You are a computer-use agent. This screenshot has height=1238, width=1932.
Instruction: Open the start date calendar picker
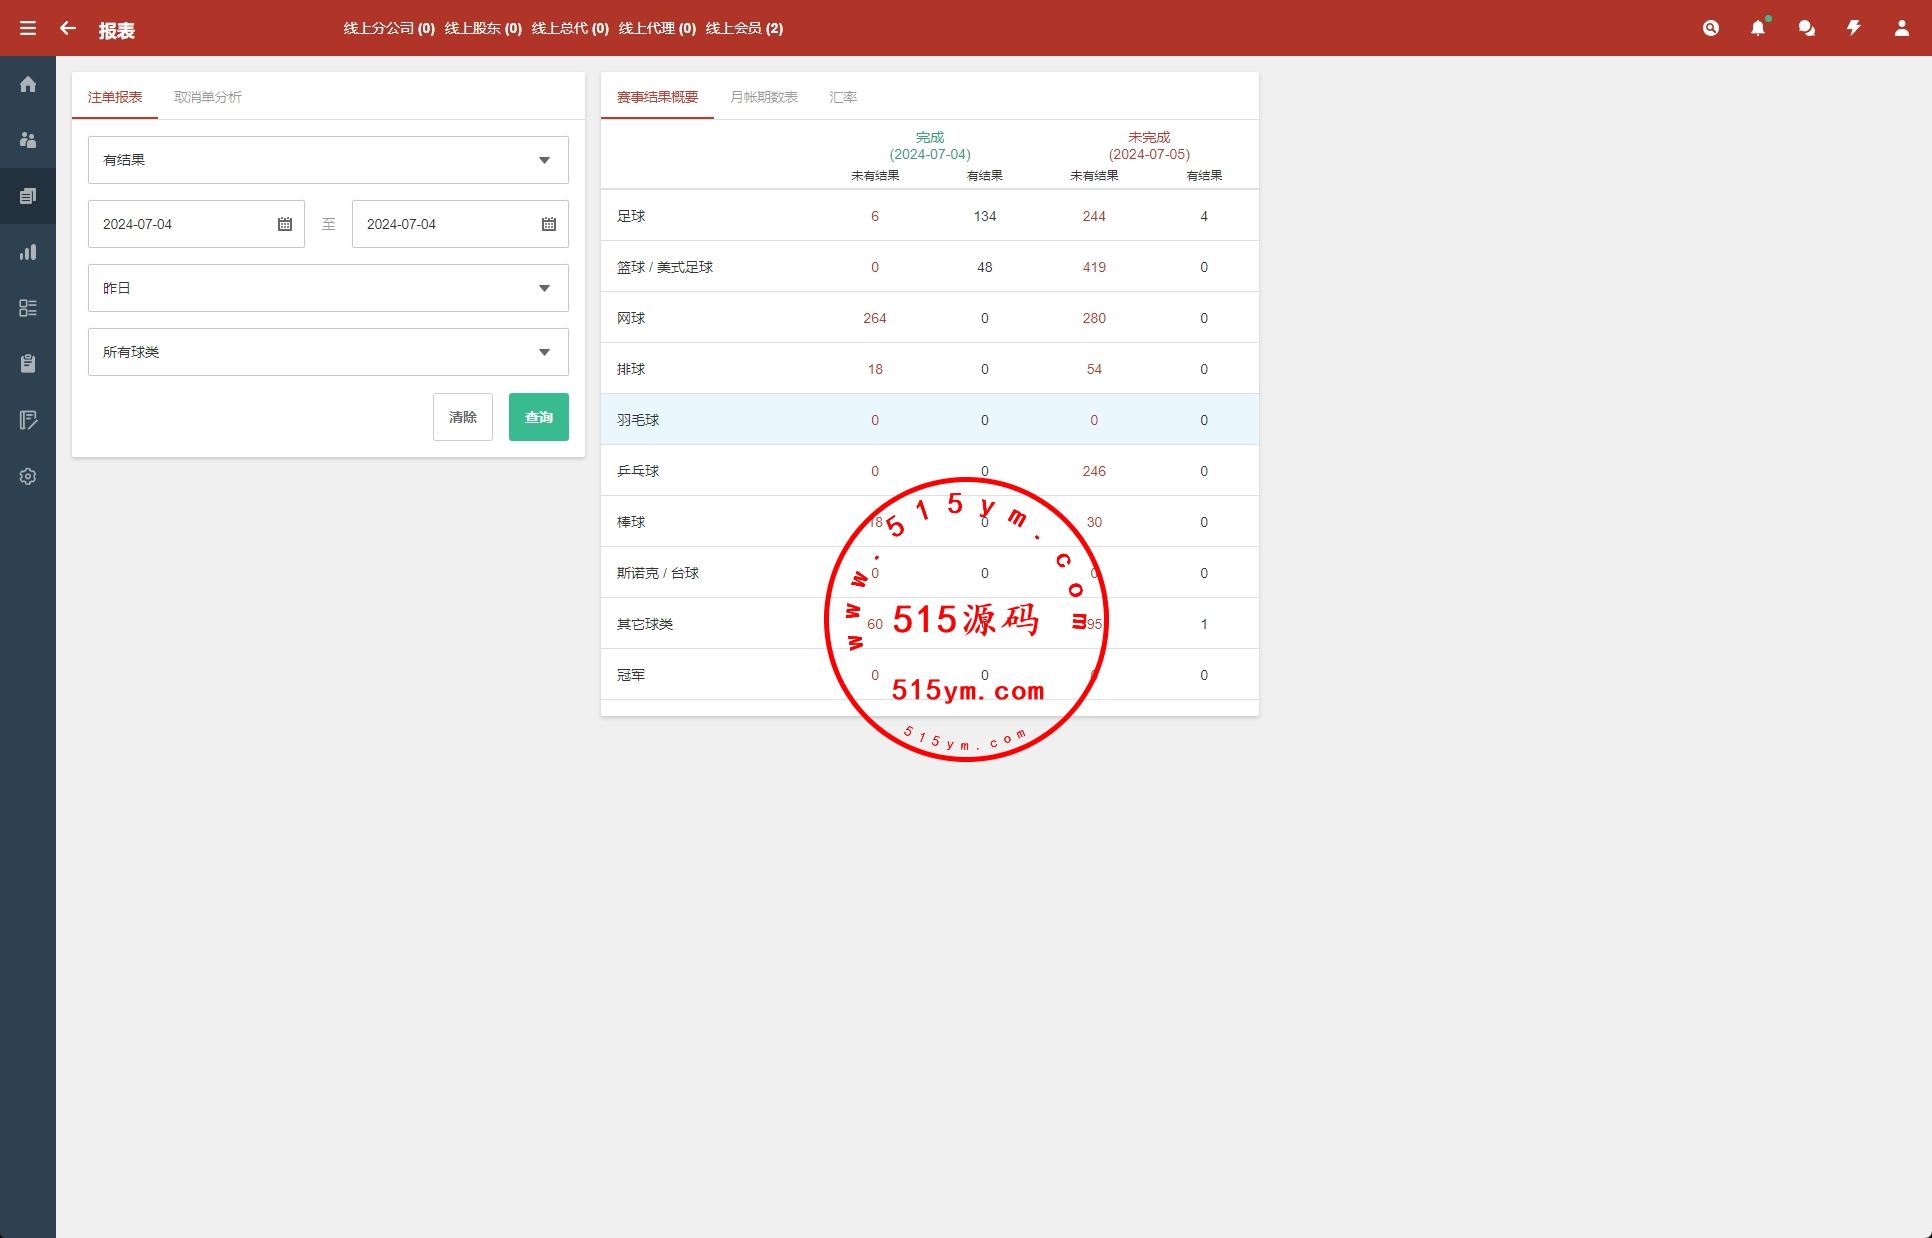[285, 224]
